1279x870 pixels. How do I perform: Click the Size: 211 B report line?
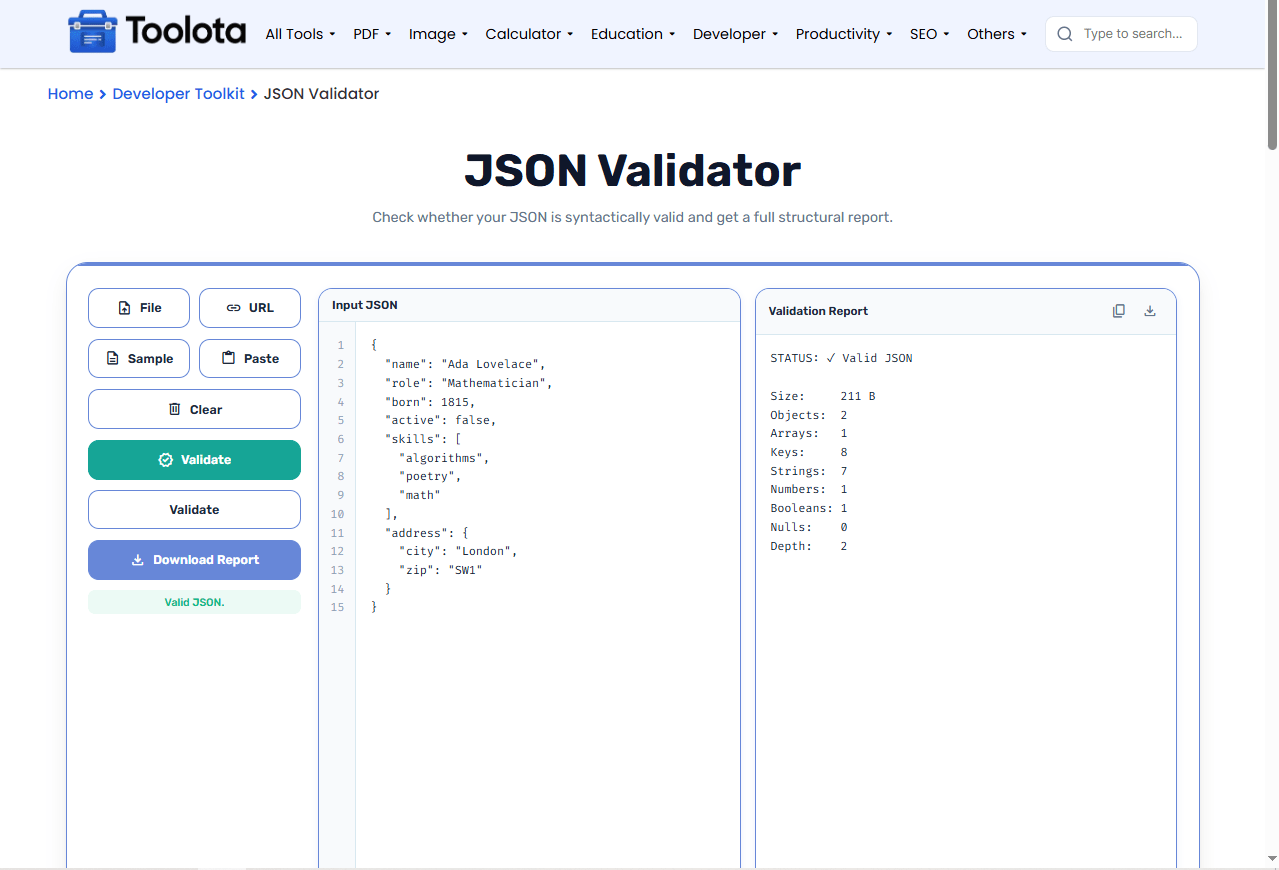[x=823, y=396]
